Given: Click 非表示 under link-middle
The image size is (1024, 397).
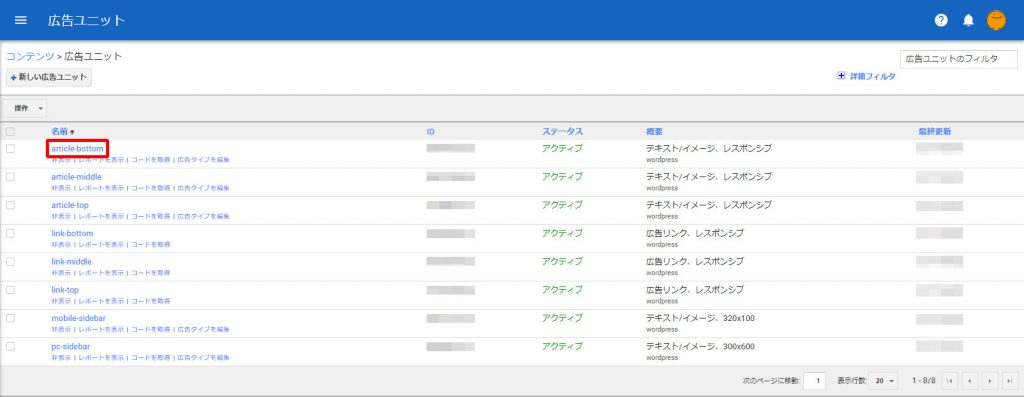Looking at the screenshot, I should (61, 273).
